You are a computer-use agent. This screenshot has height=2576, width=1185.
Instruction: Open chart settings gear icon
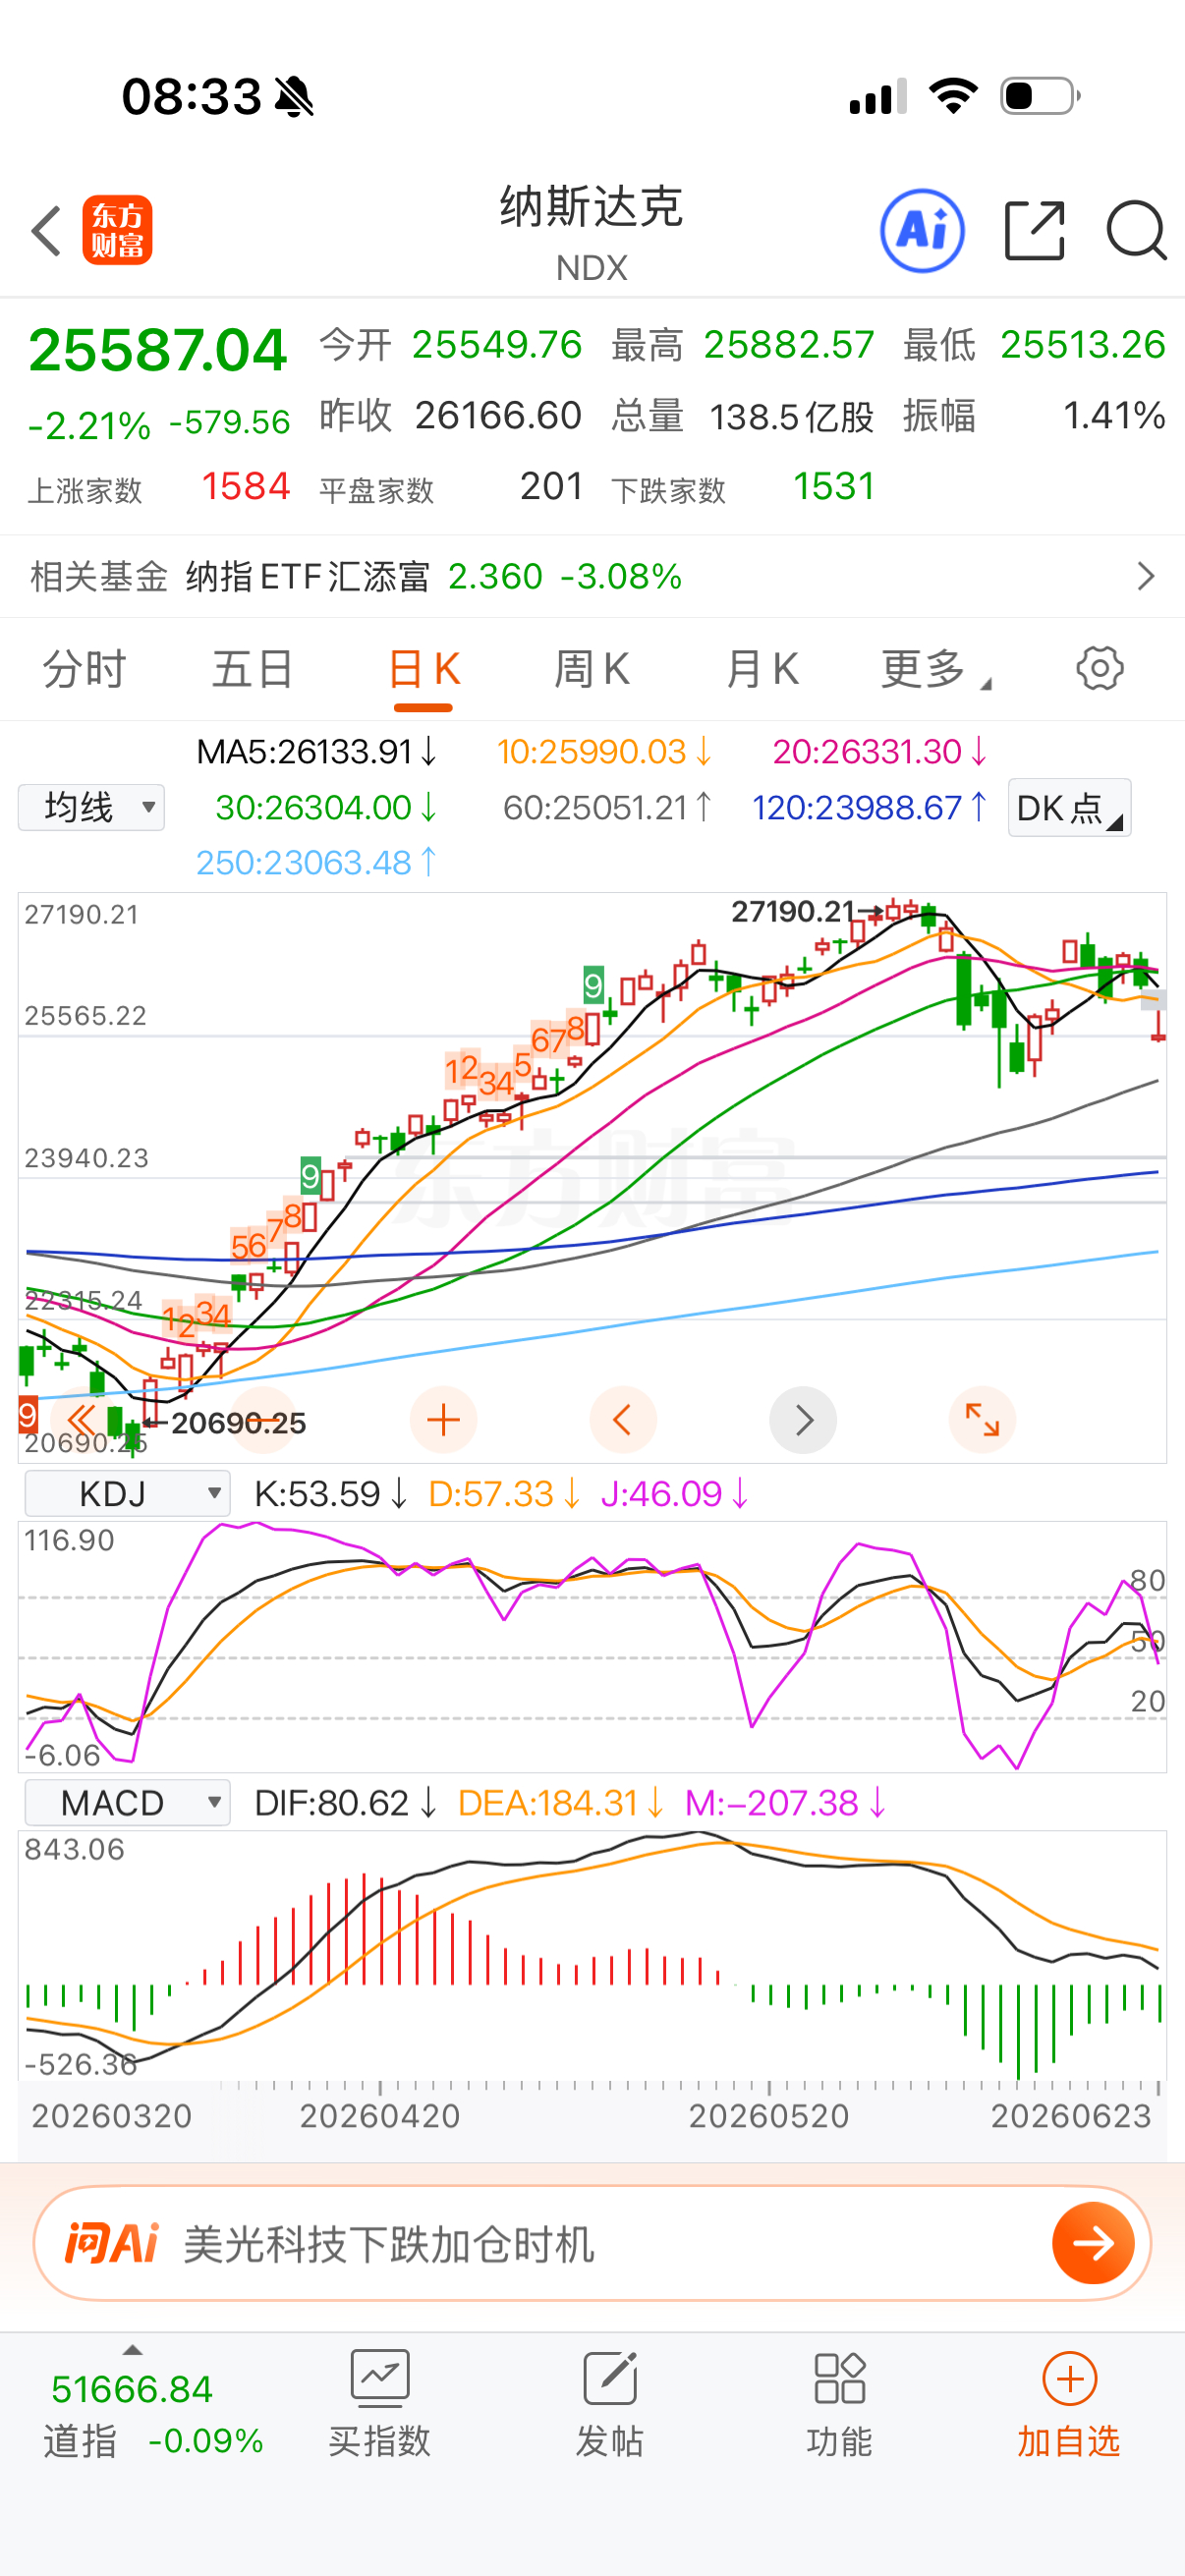(x=1100, y=668)
